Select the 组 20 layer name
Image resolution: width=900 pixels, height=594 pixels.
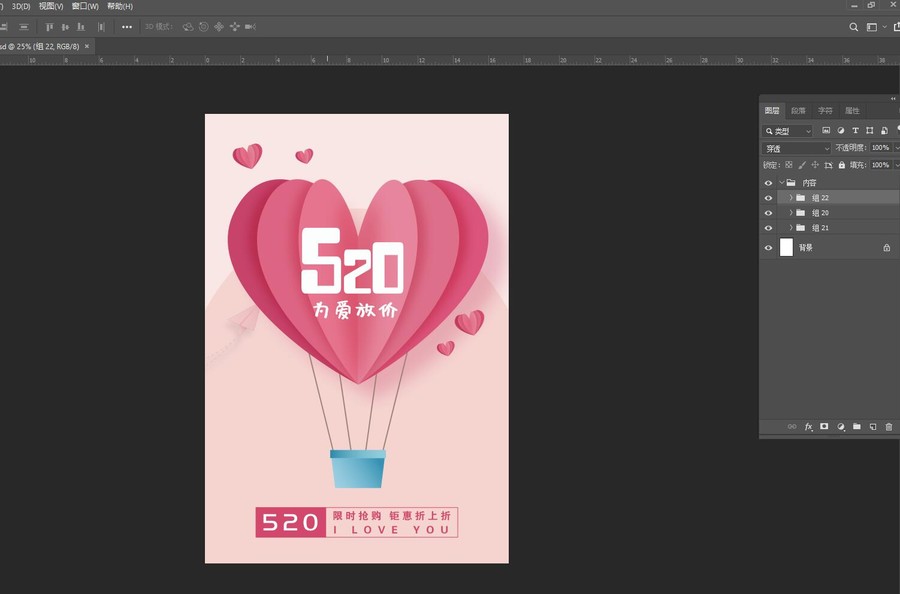(820, 213)
